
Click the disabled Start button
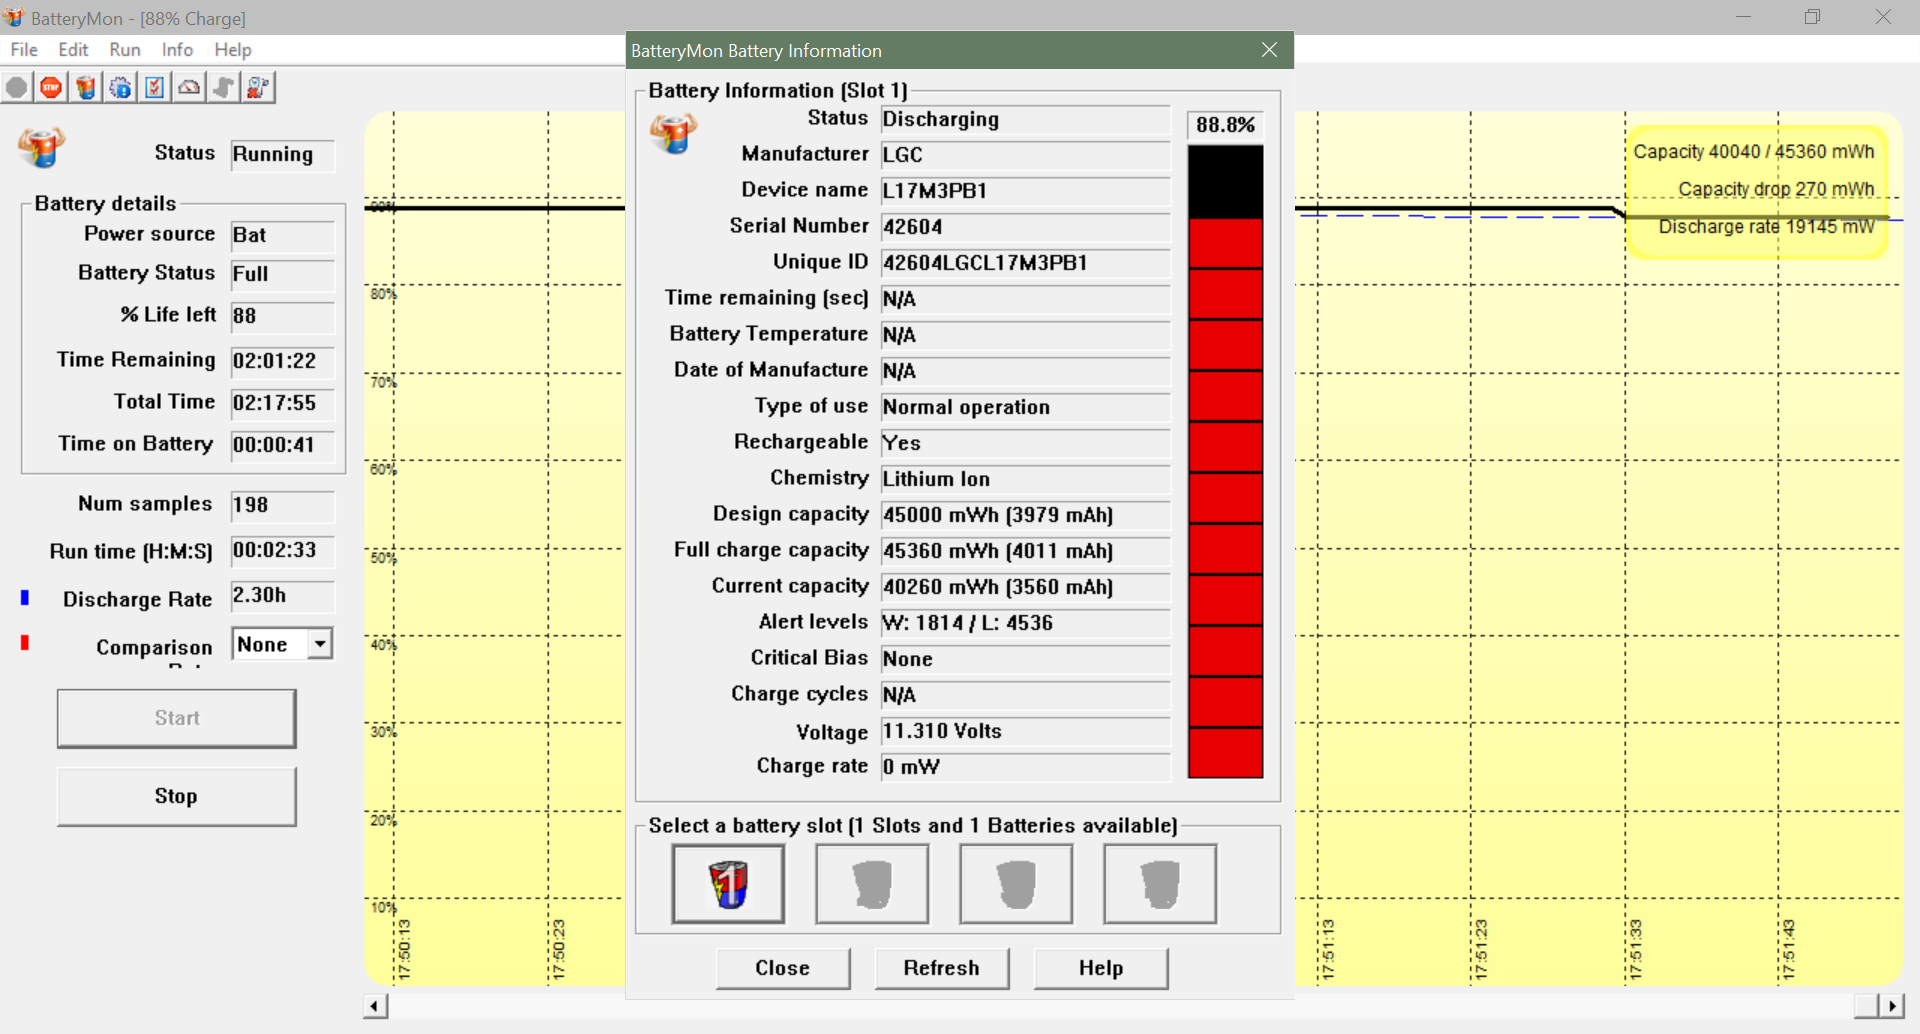[x=176, y=718]
